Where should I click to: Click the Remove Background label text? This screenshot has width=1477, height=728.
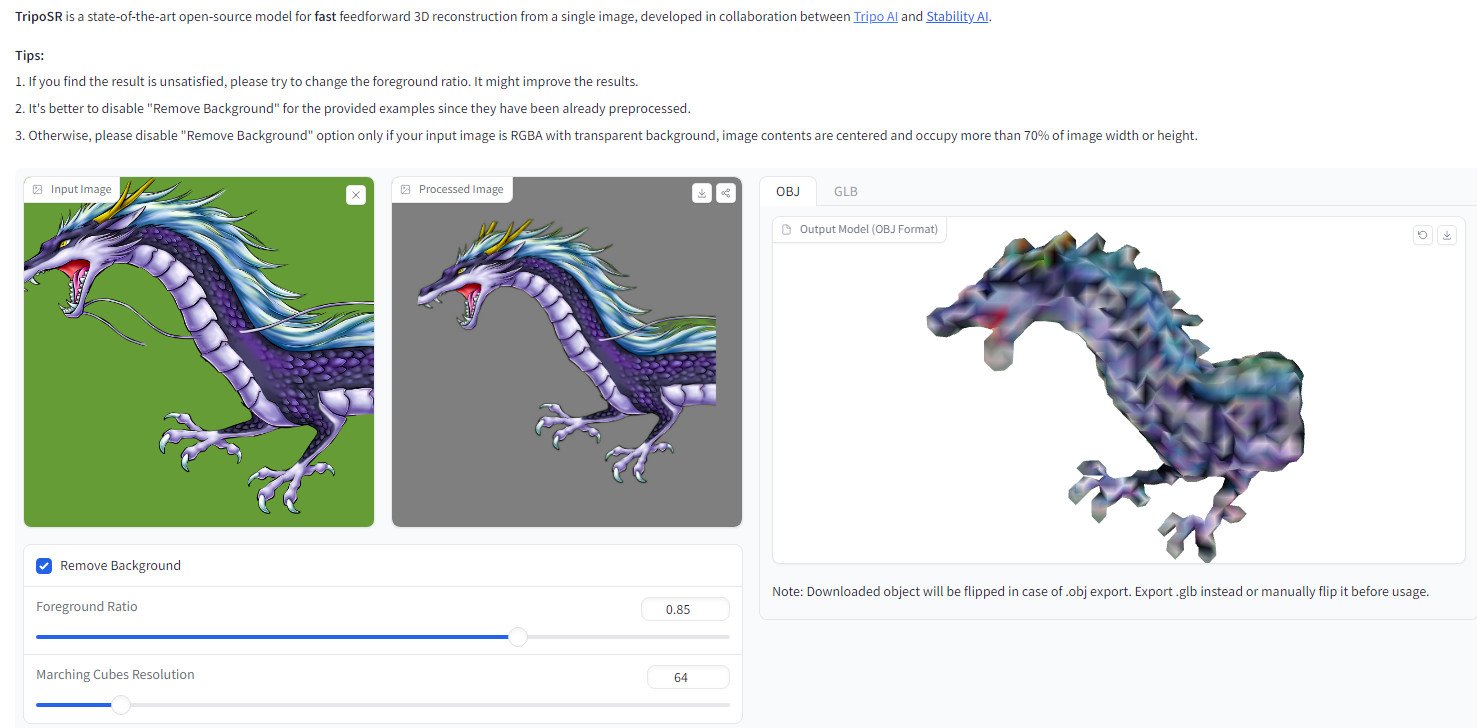click(x=120, y=566)
